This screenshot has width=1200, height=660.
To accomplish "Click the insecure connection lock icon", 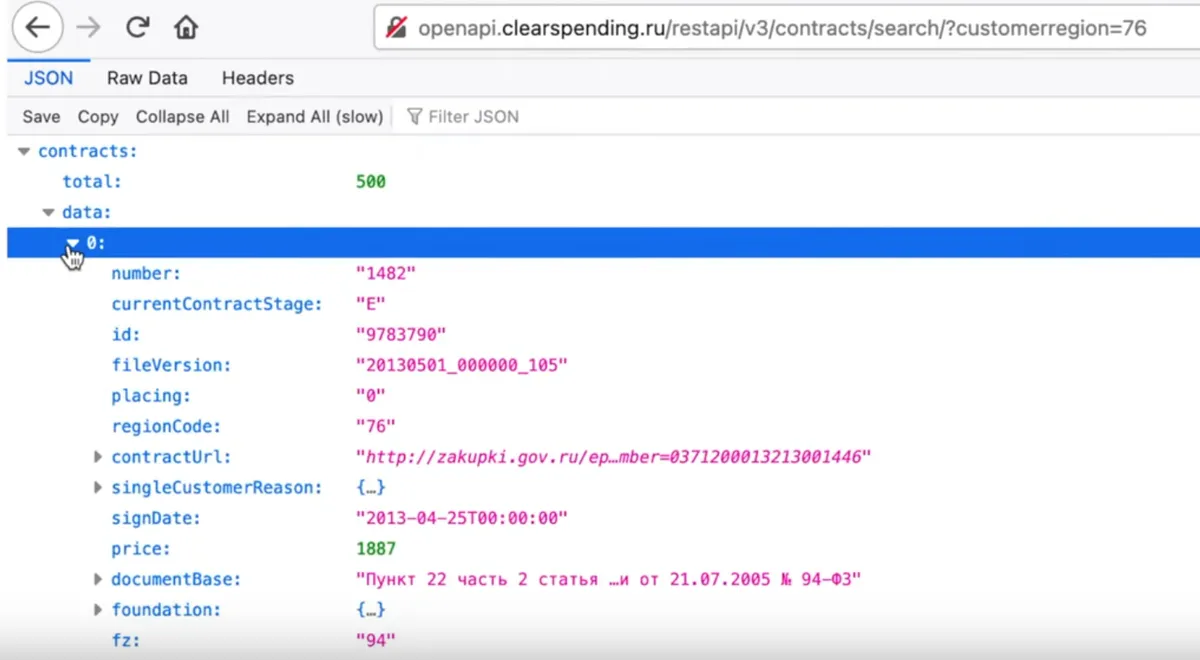I will [397, 28].
